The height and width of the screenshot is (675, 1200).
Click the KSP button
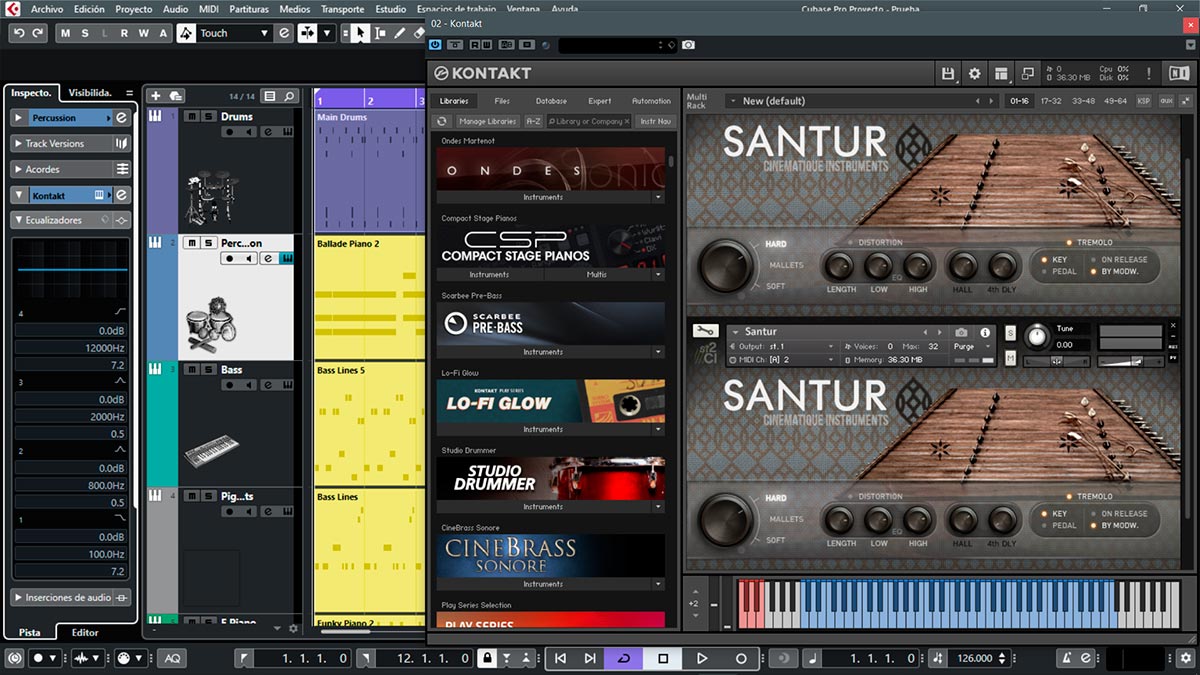1143,101
